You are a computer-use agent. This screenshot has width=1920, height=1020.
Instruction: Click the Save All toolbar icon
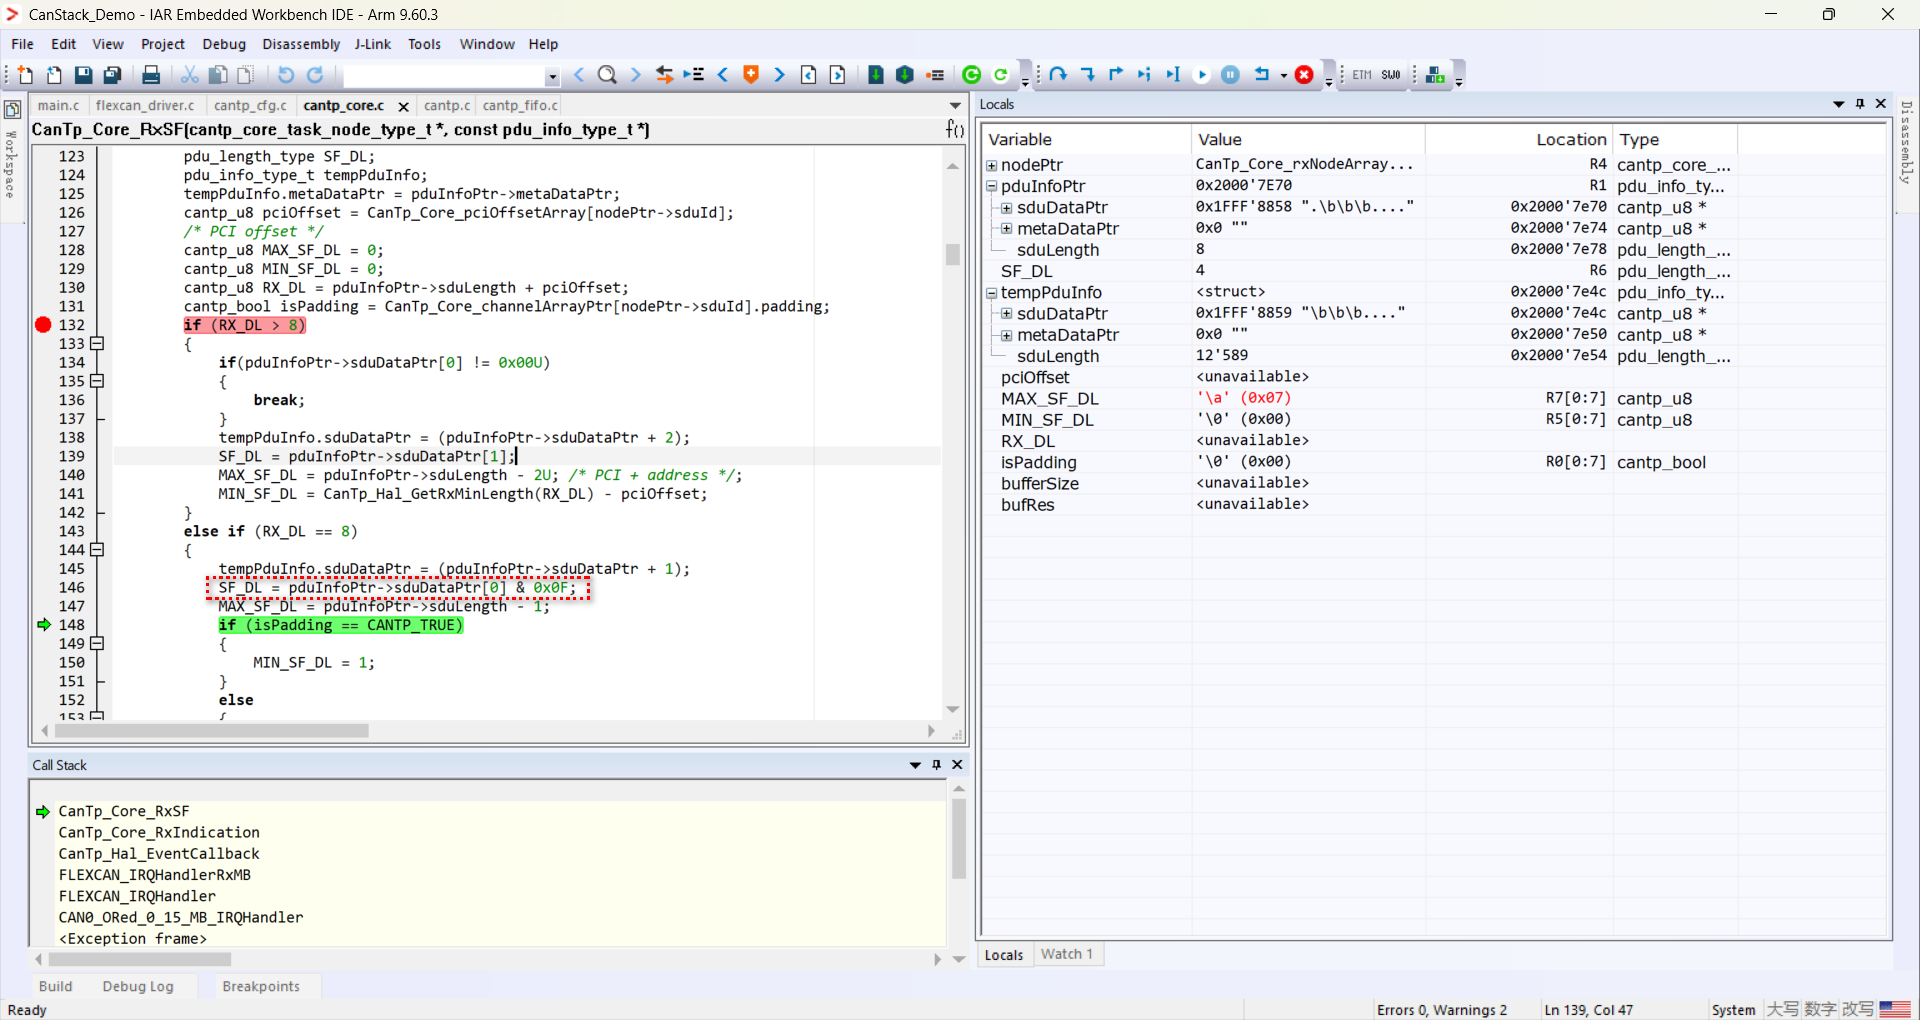113,75
